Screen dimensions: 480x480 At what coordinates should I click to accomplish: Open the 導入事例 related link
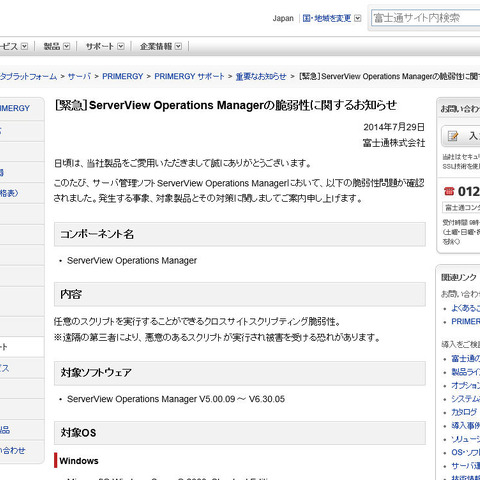(x=466, y=426)
